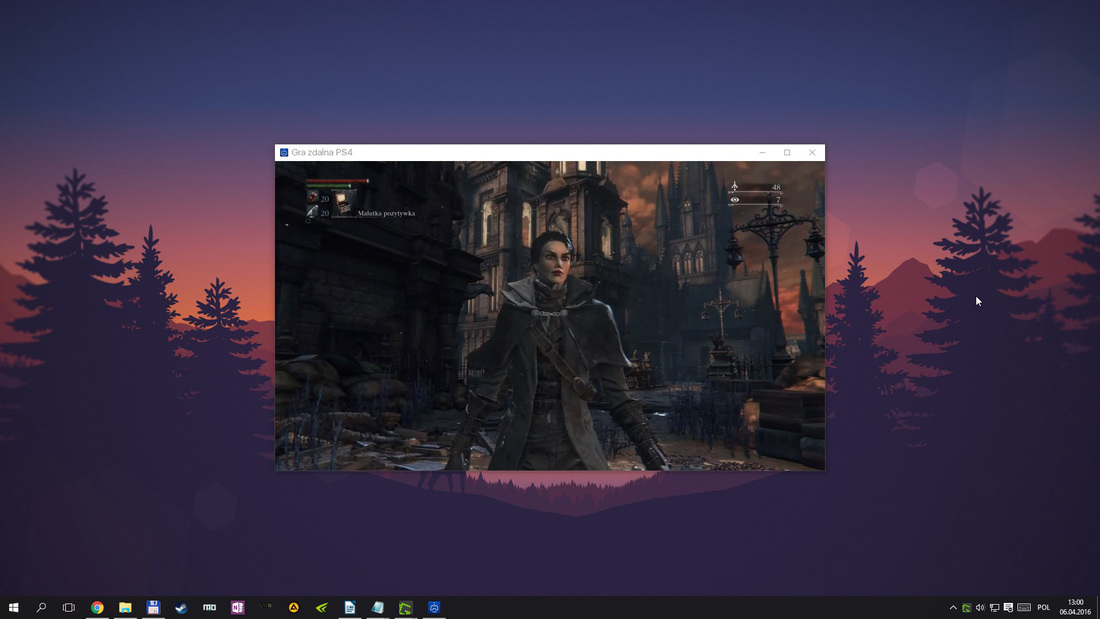Click the insight counter showing 7
This screenshot has height=619, width=1100.
778,200
